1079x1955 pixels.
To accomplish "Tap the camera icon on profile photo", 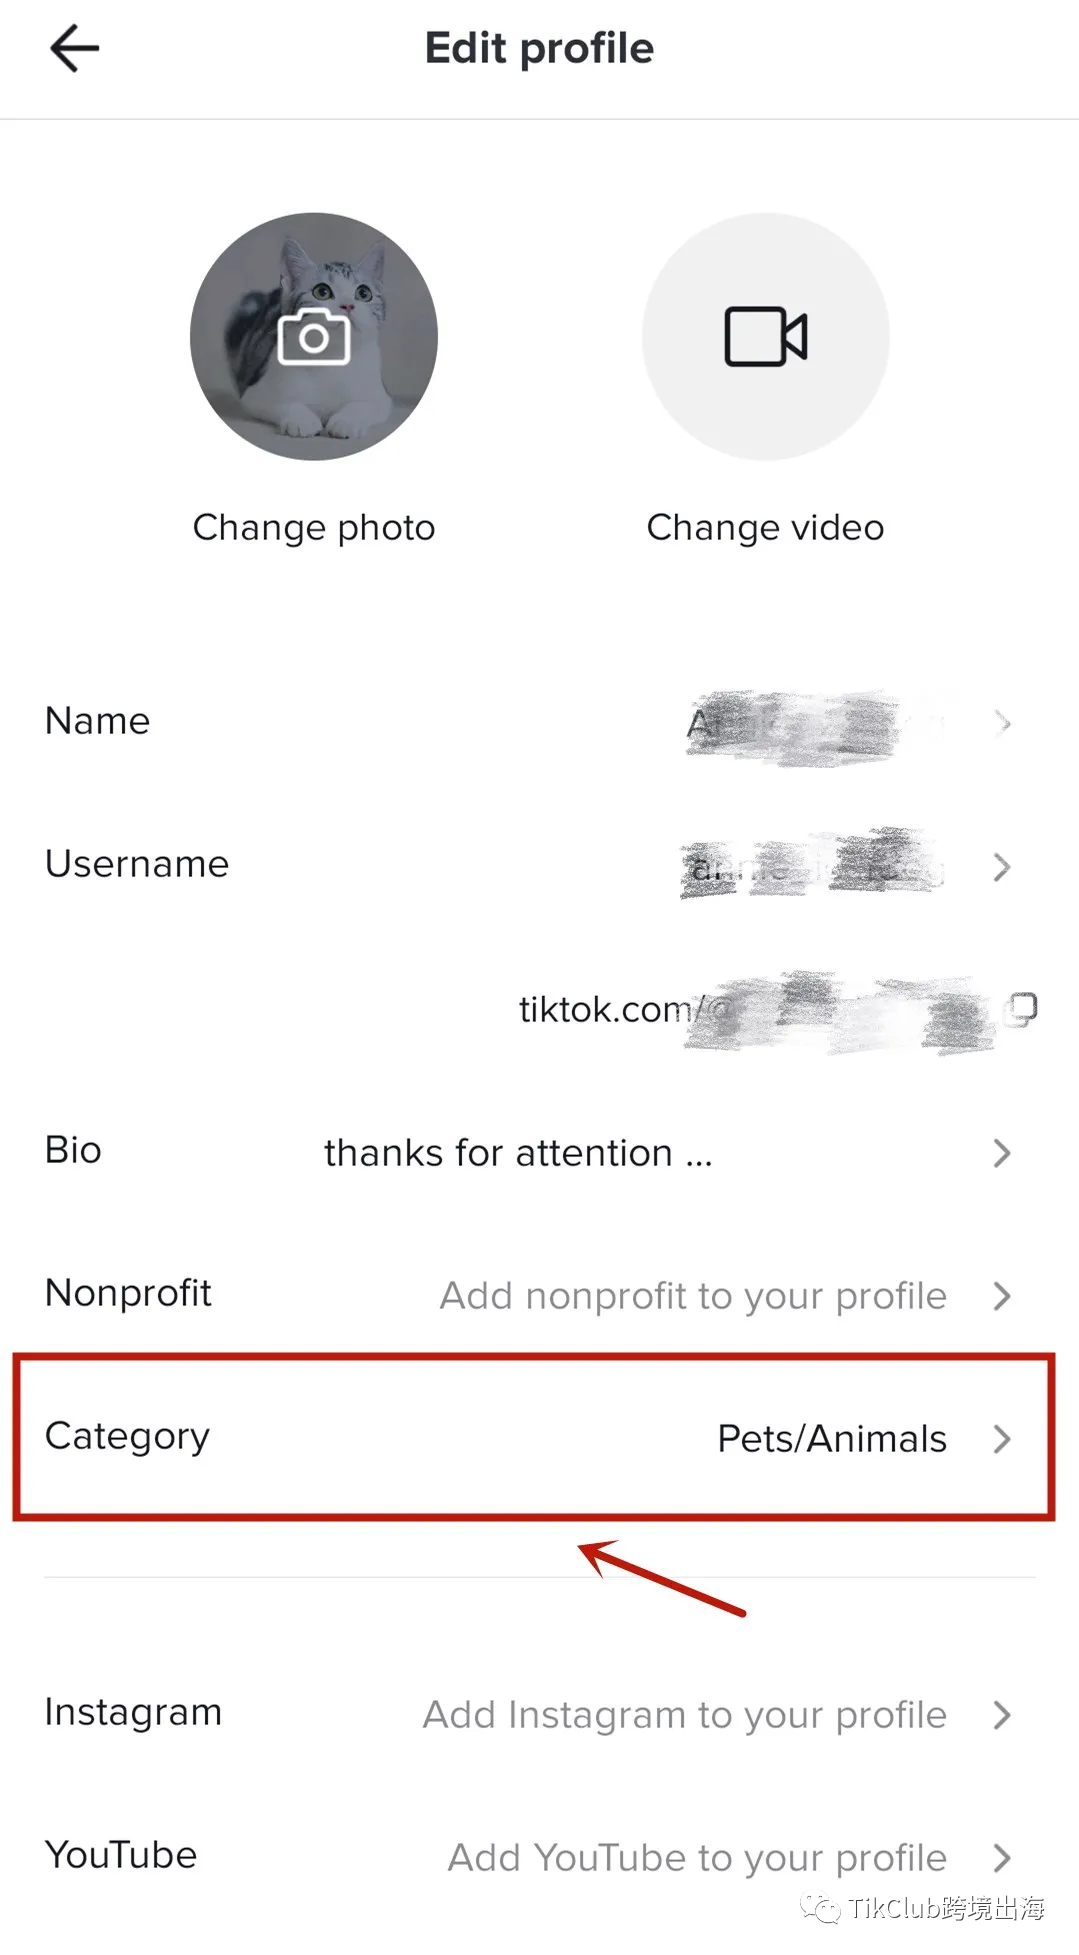I will pyautogui.click(x=314, y=337).
